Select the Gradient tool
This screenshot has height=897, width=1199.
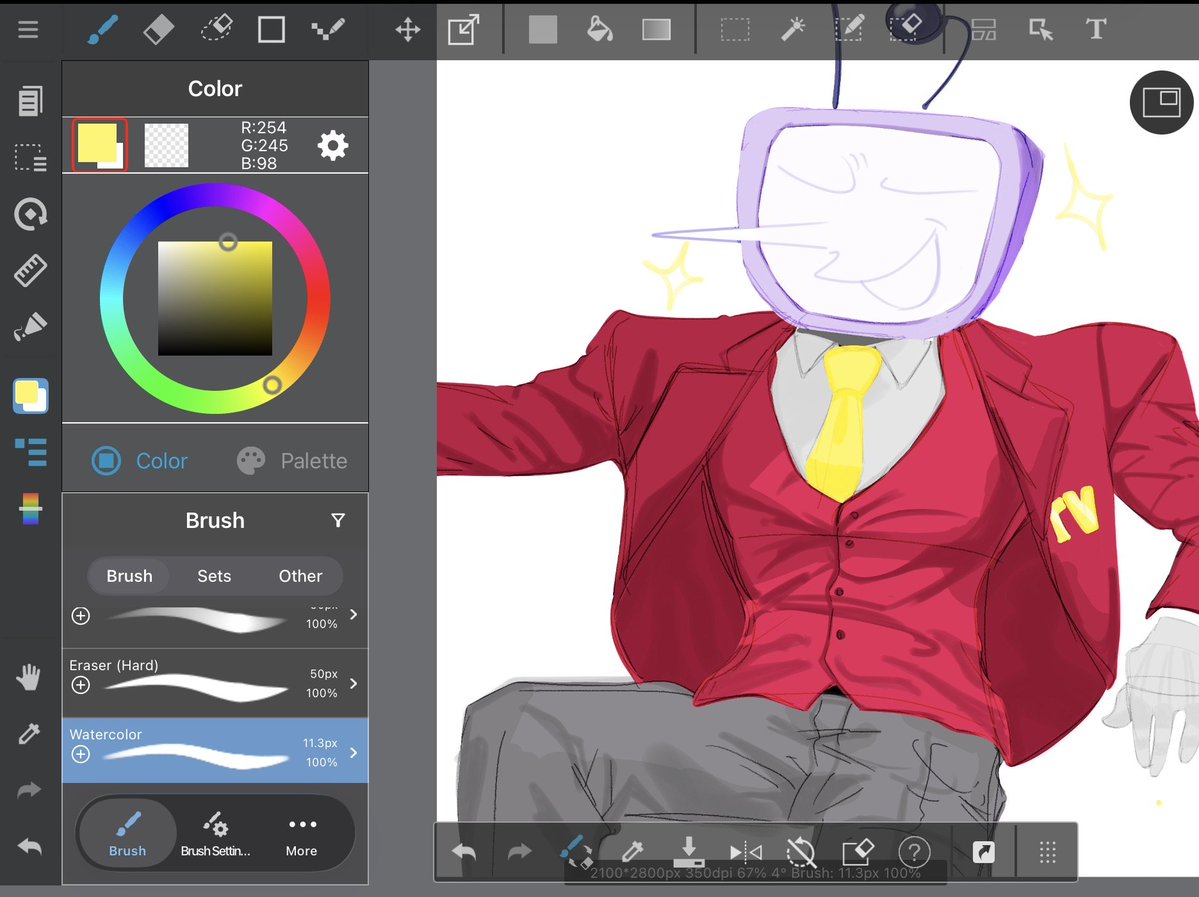coord(656,30)
